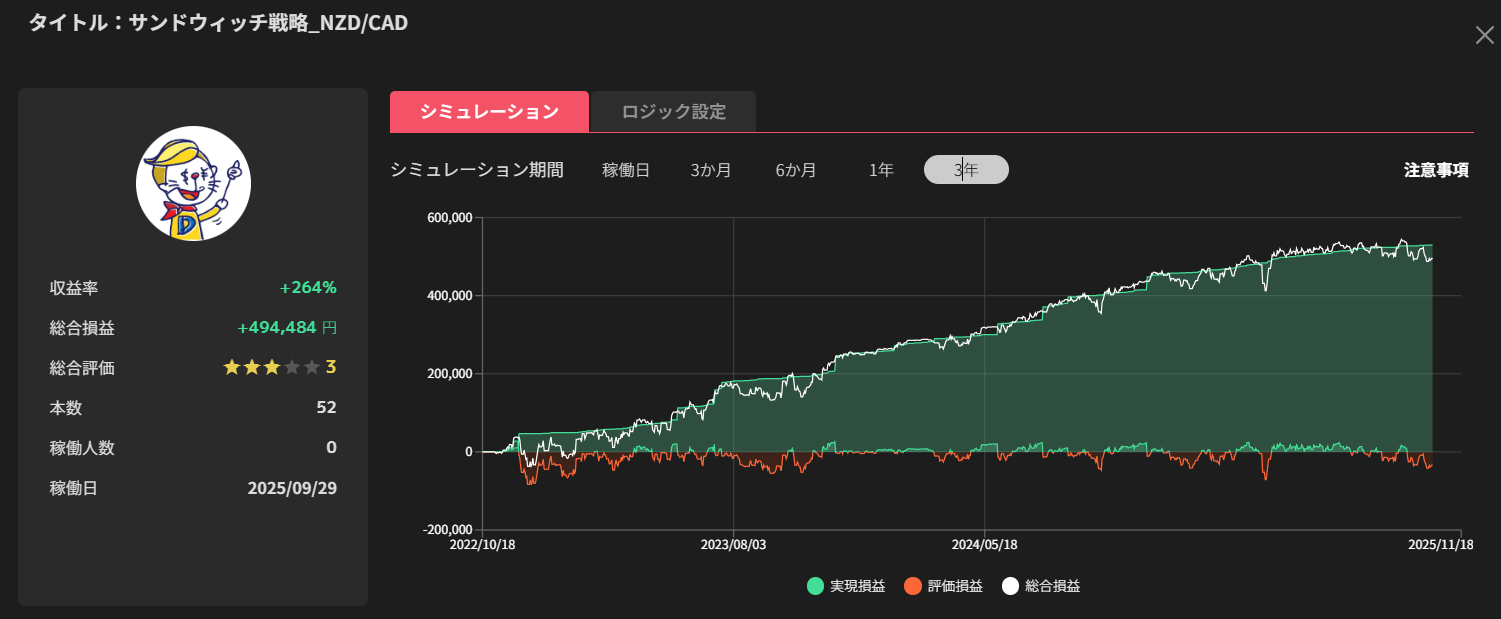Select the 稼働日 simulation period
This screenshot has height=619, width=1501.
tap(626, 170)
